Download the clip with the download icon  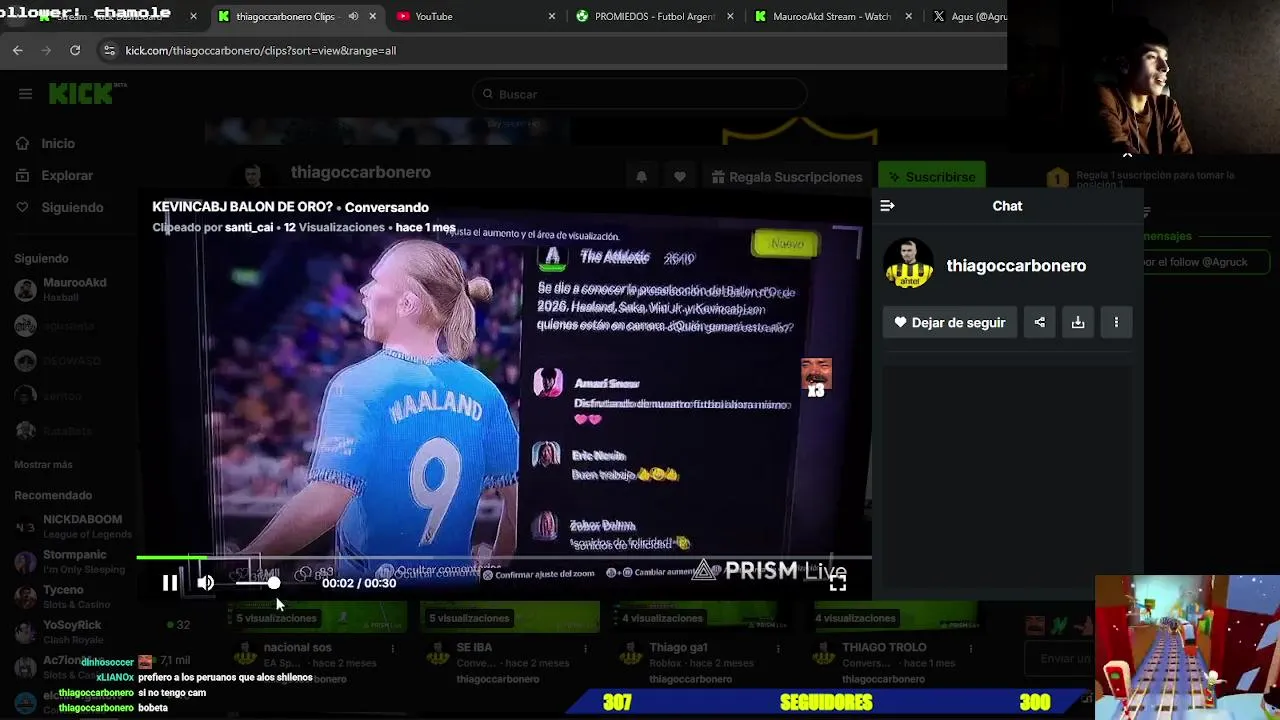point(1078,322)
